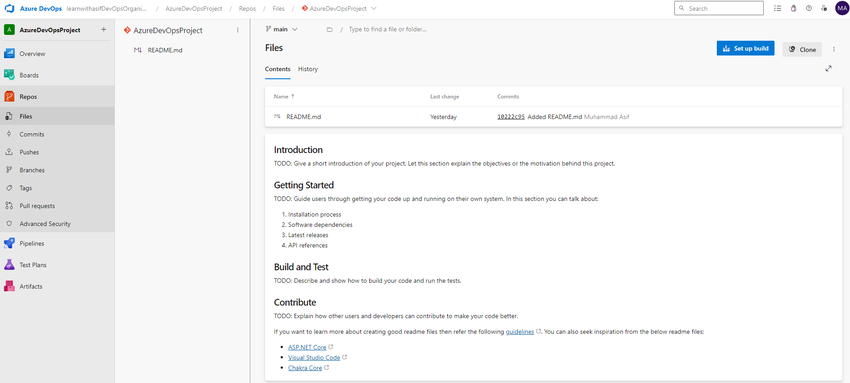Open the help question mark icon

[809, 9]
